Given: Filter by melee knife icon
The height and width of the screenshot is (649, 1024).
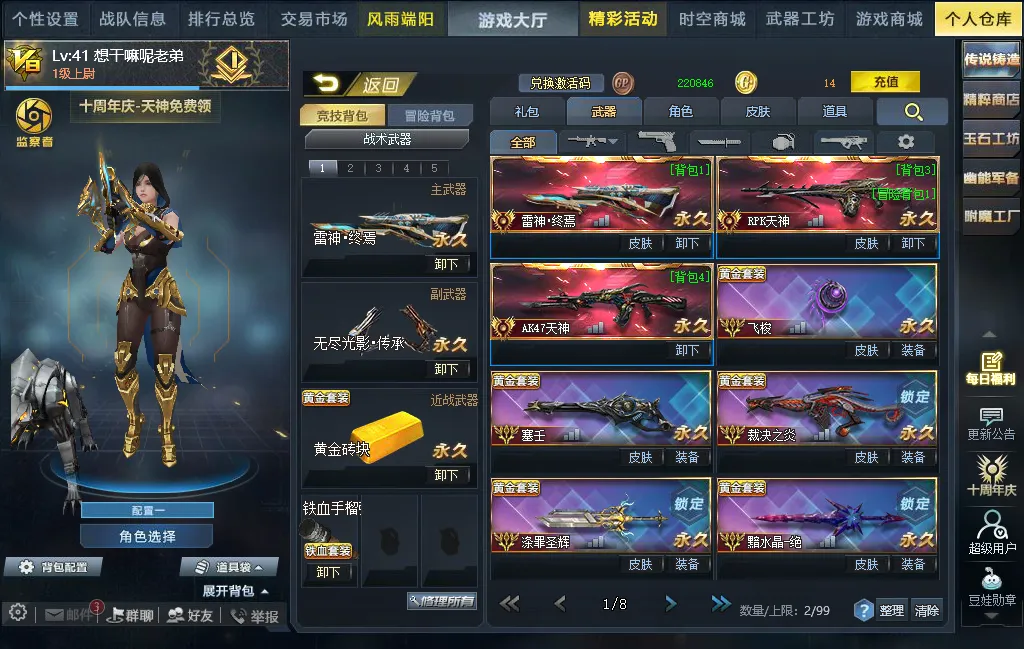Looking at the screenshot, I should coord(718,142).
